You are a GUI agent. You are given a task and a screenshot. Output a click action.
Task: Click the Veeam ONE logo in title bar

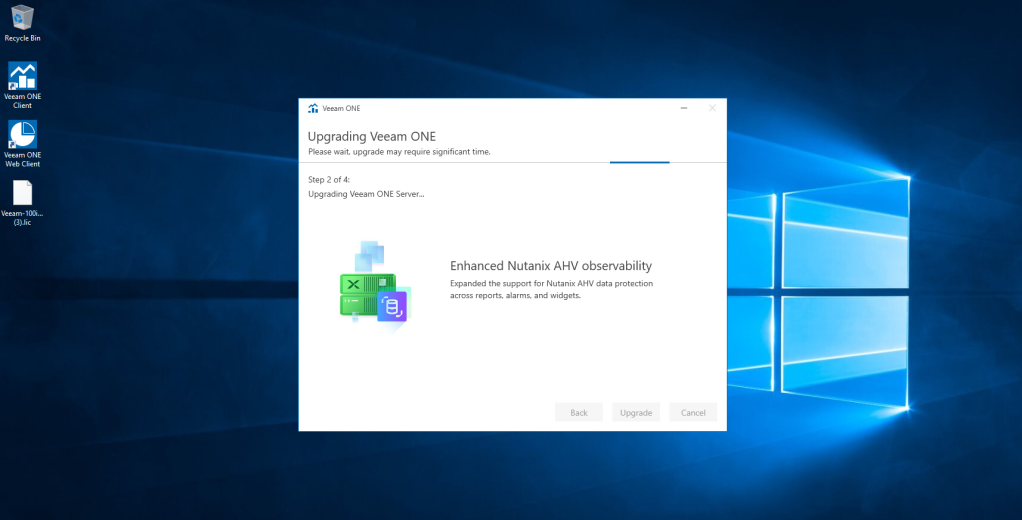(313, 108)
